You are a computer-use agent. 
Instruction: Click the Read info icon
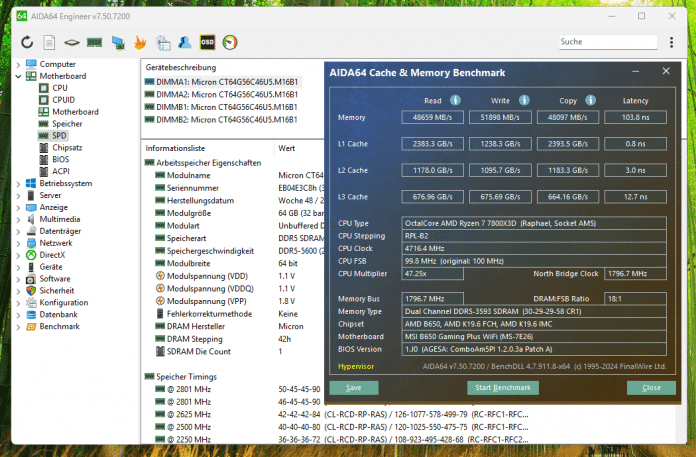click(455, 100)
